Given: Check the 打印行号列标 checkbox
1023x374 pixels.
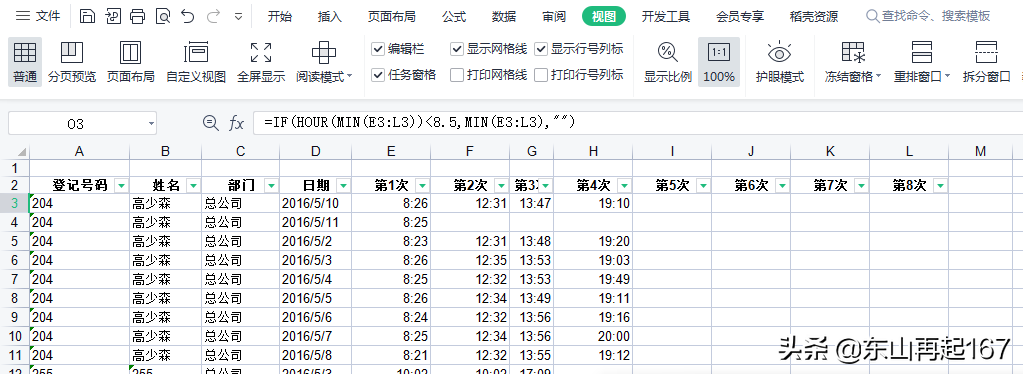Looking at the screenshot, I should click(x=540, y=75).
